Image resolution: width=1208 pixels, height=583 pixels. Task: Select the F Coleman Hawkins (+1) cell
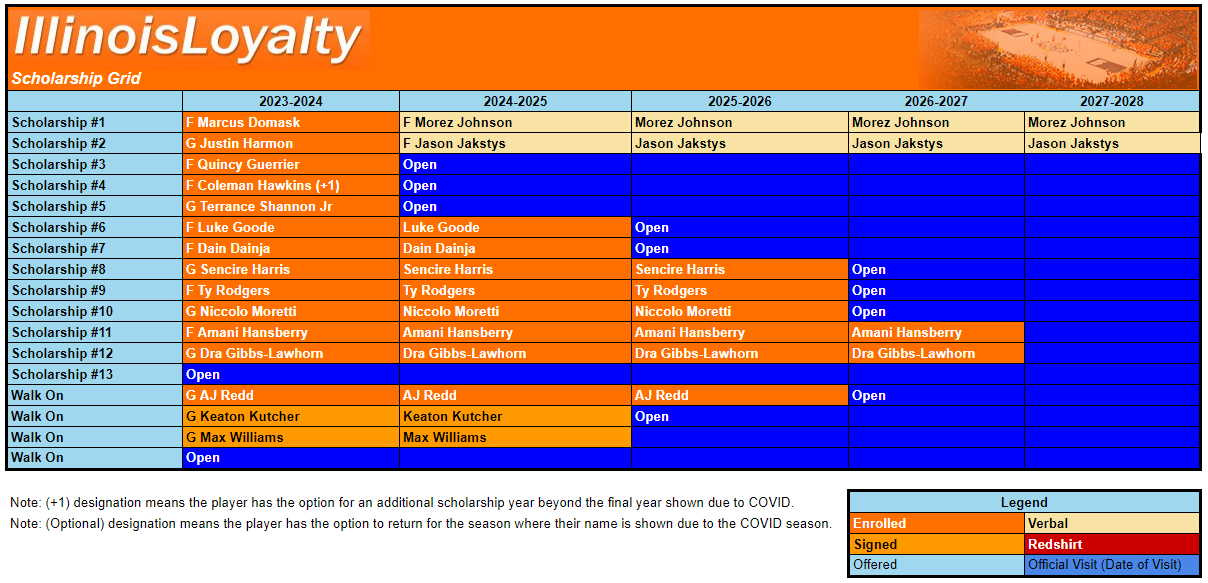pos(290,185)
